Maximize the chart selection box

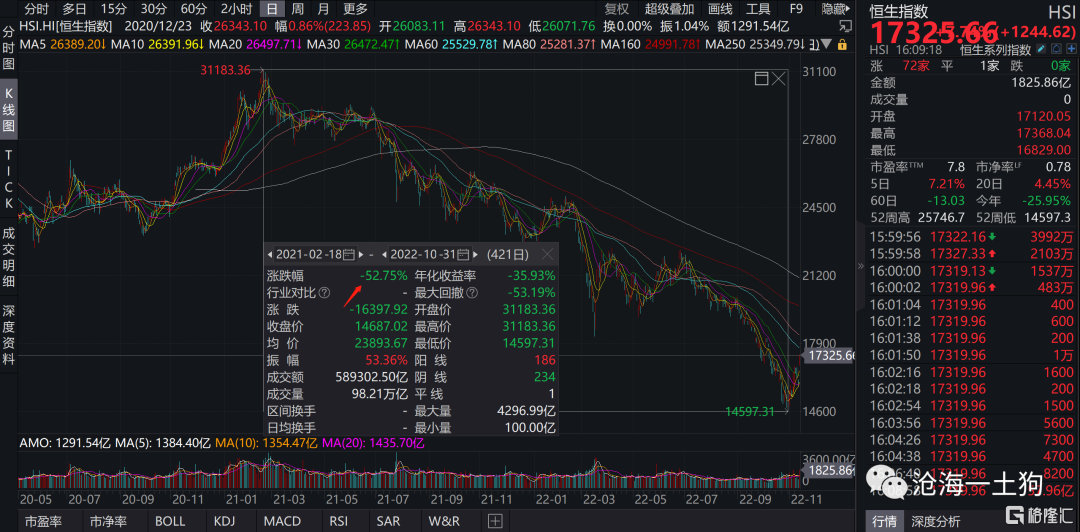click(x=761, y=79)
